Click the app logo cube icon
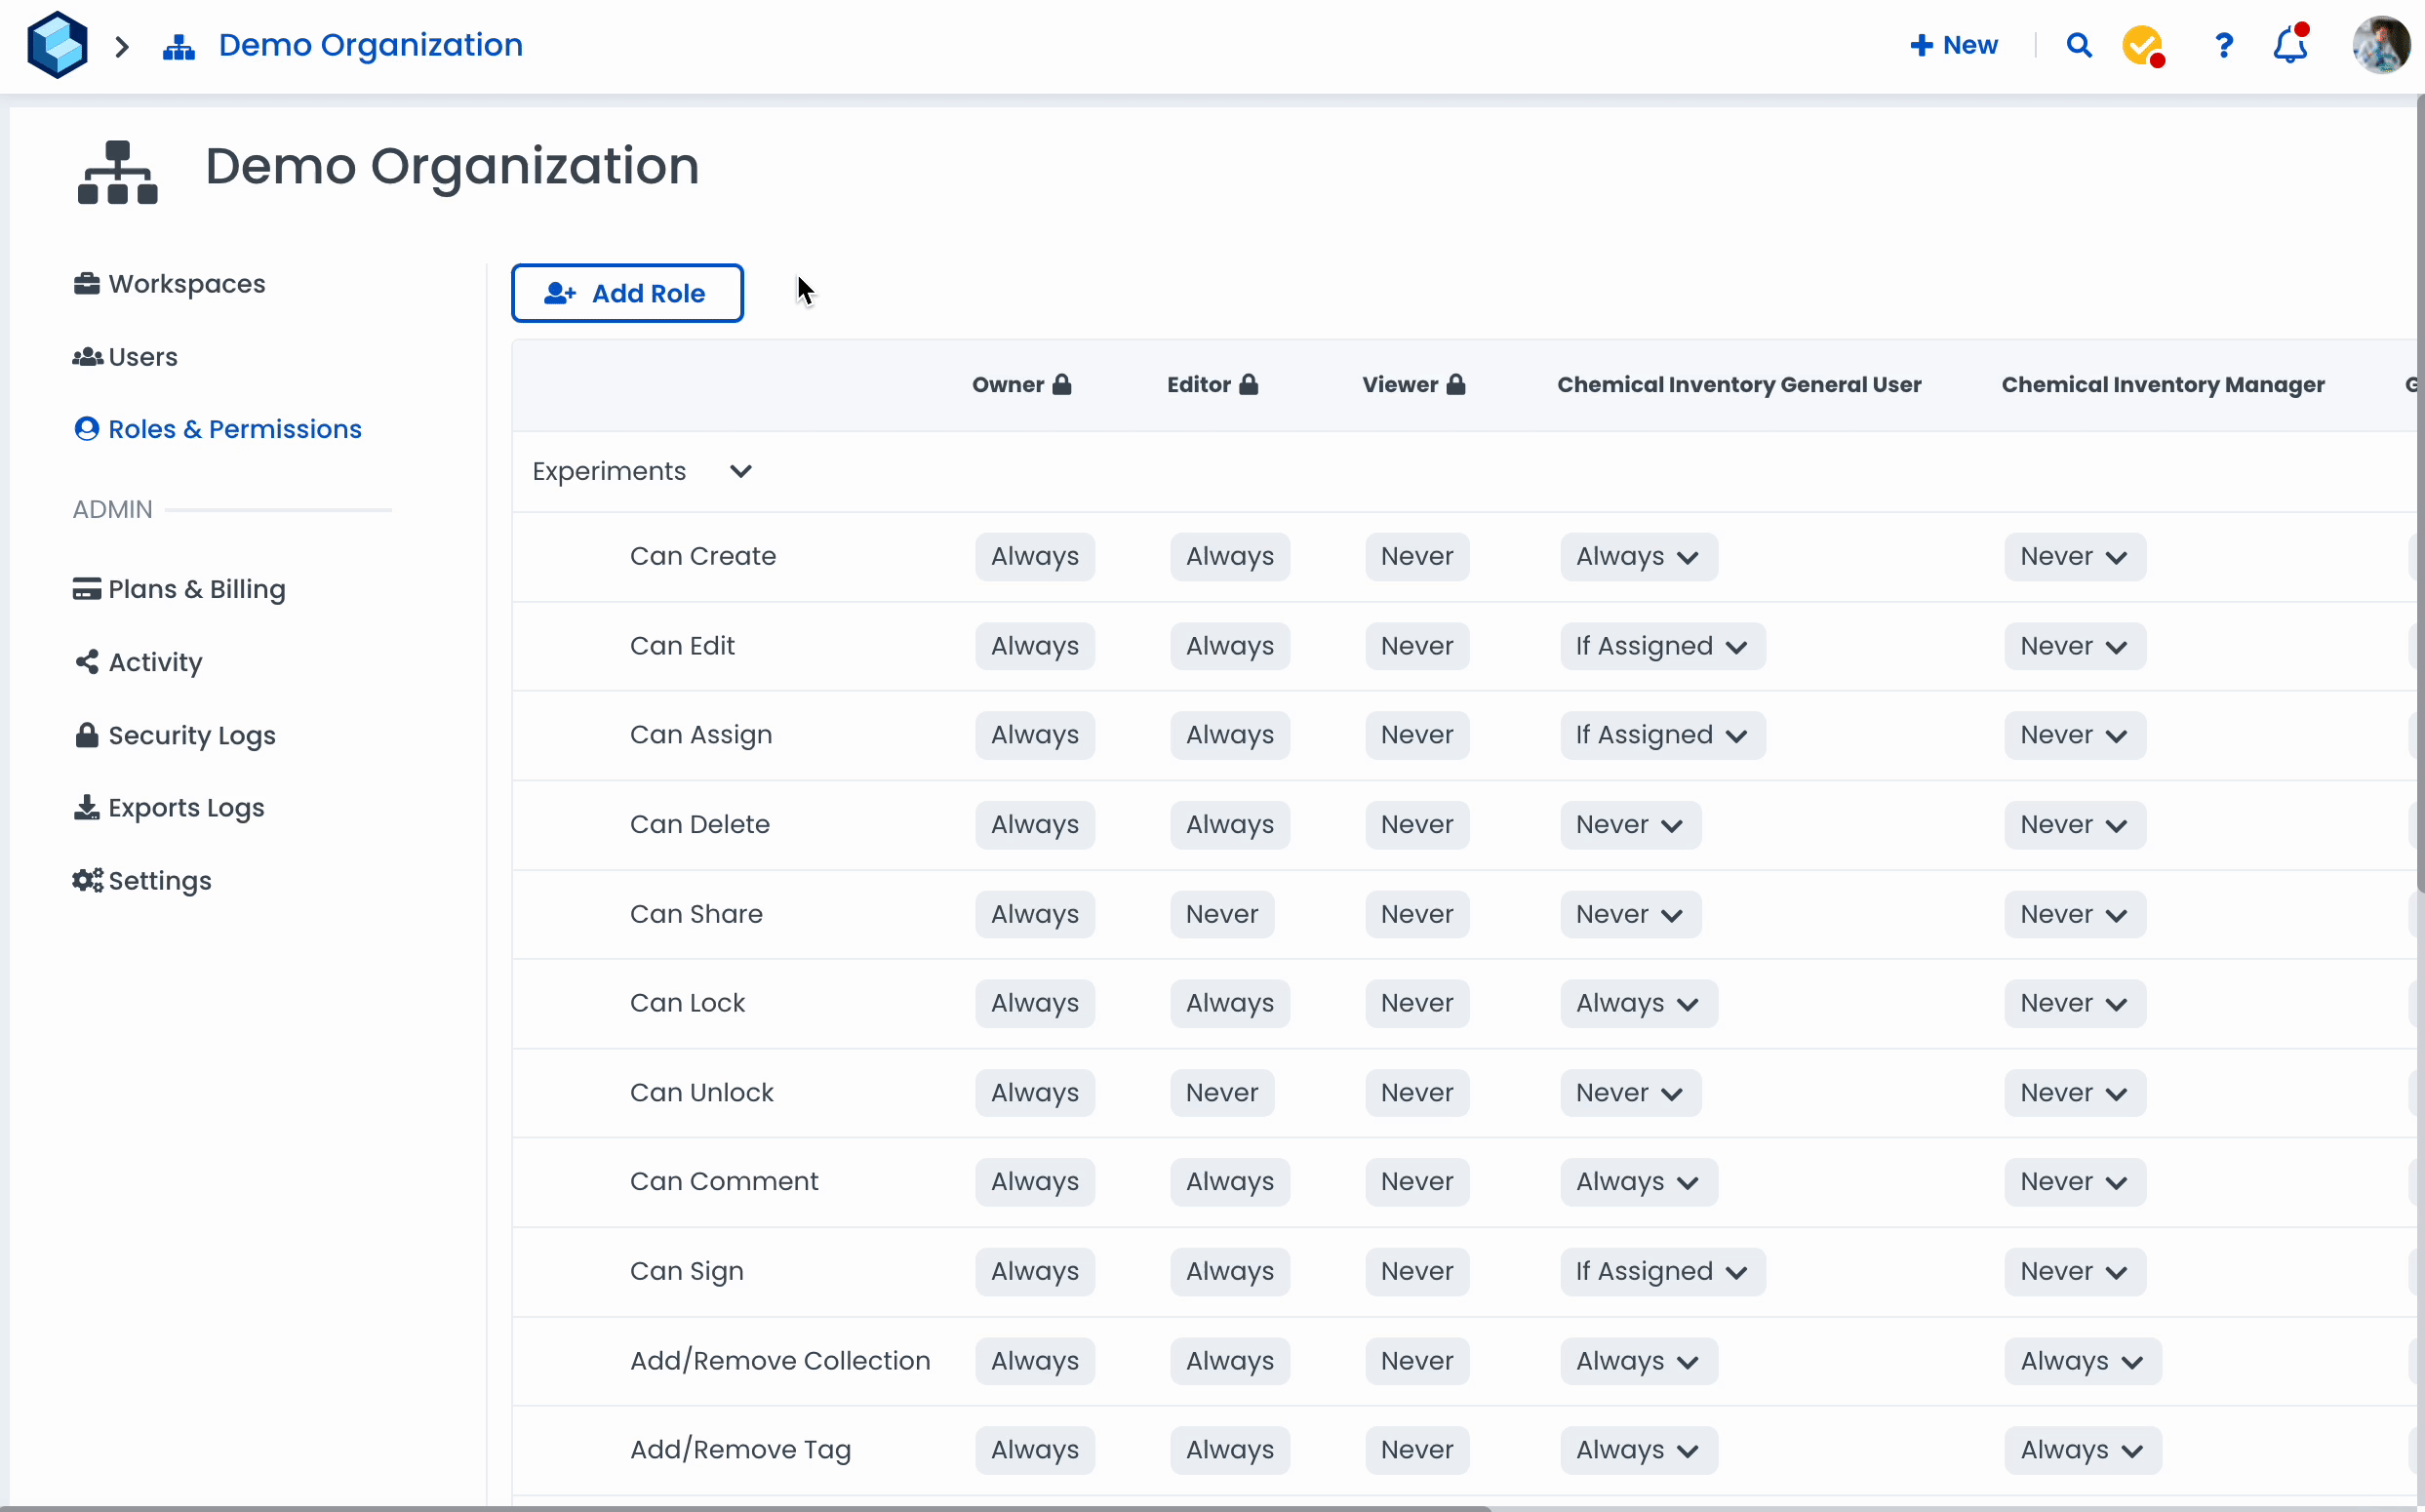 tap(57, 45)
